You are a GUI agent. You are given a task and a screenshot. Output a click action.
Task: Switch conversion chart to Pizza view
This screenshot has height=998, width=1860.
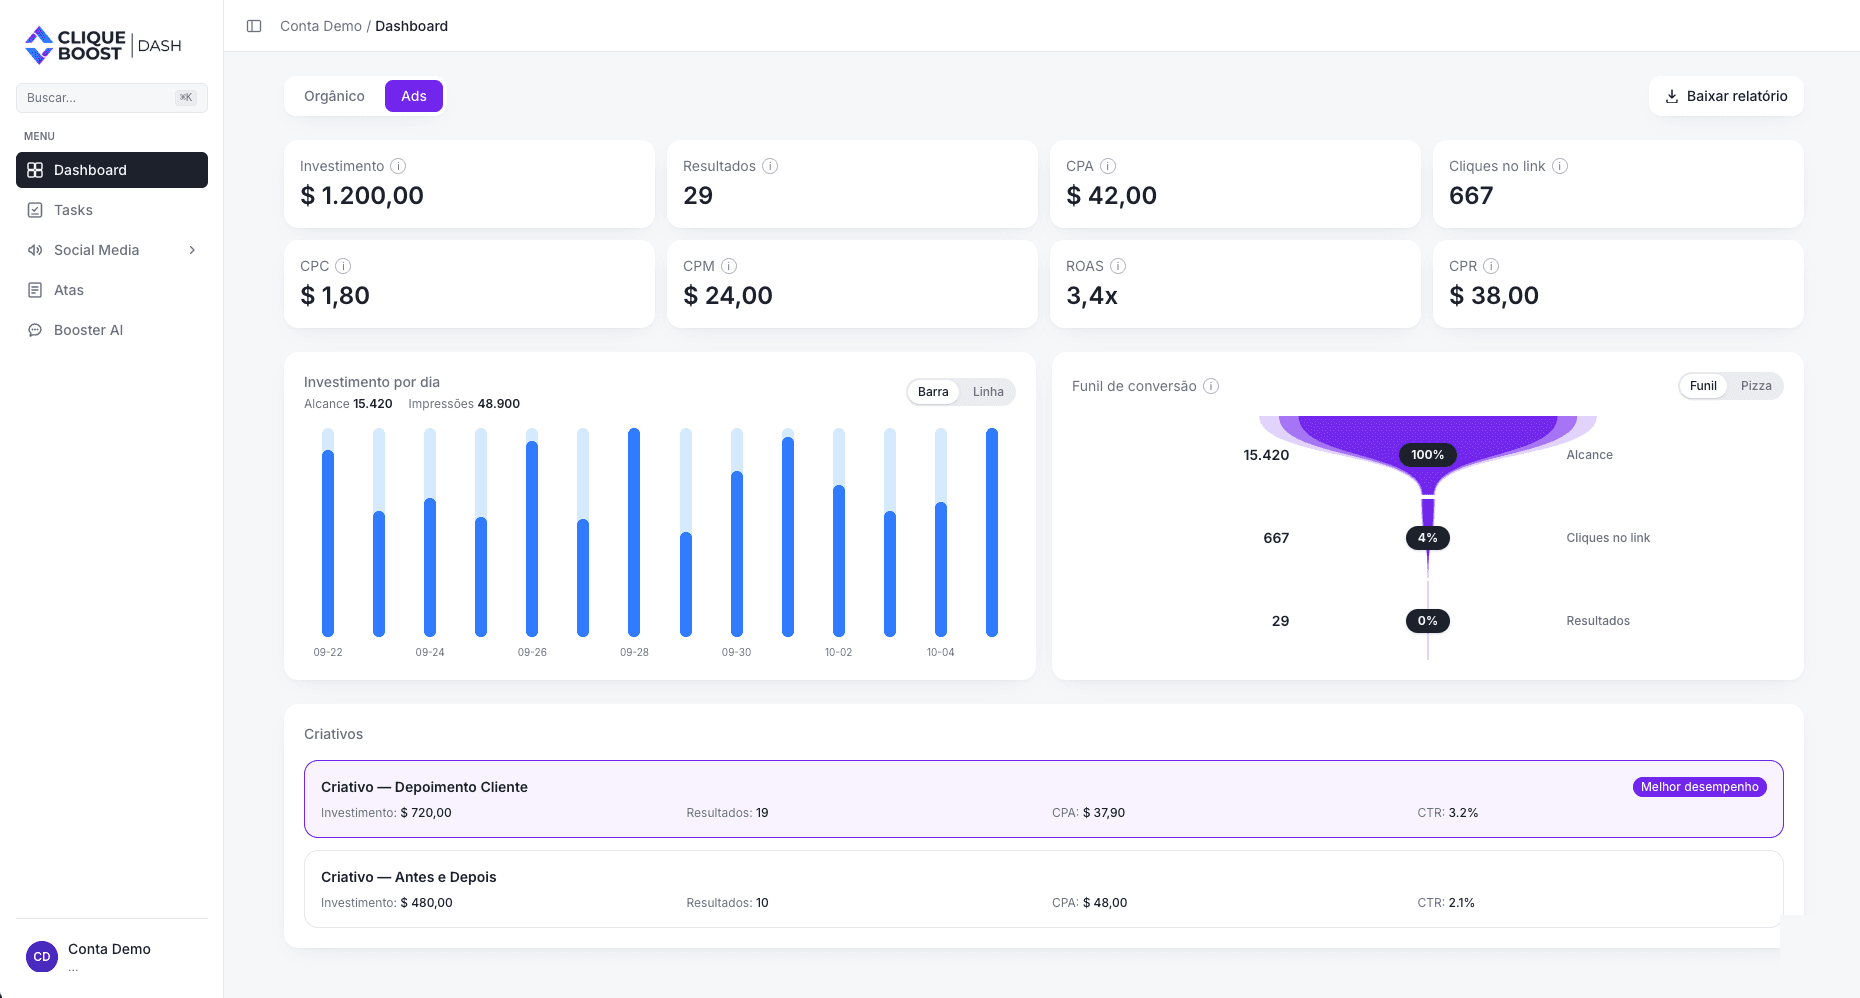1756,386
